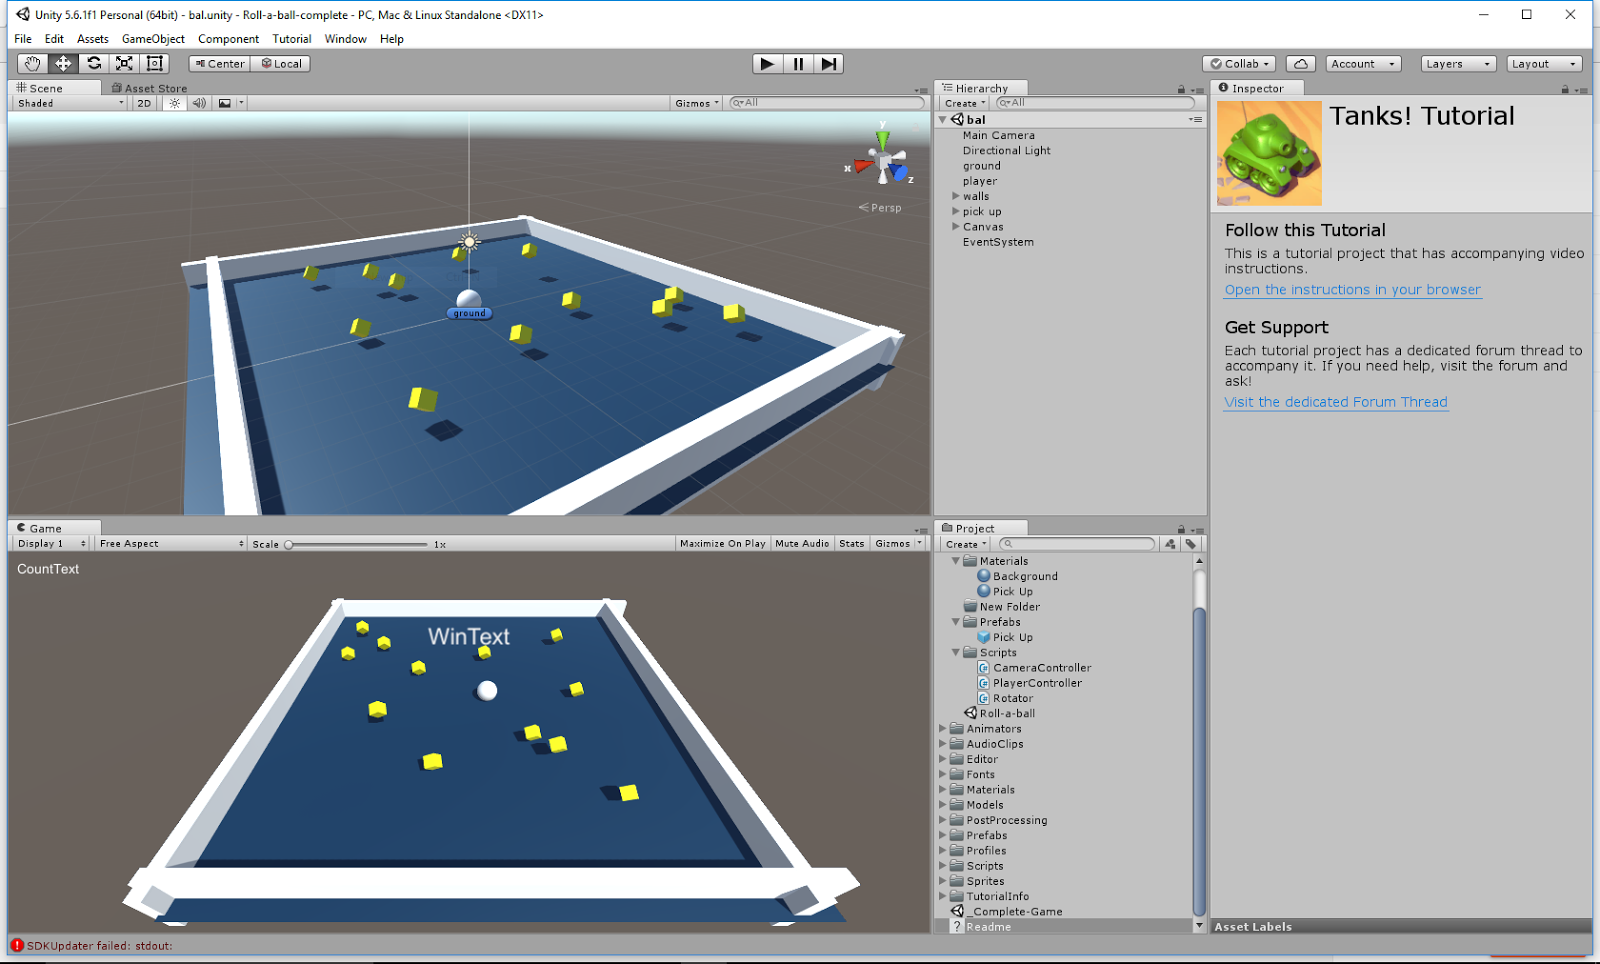Pause the game playback
This screenshot has height=964, width=1600.
coord(798,64)
